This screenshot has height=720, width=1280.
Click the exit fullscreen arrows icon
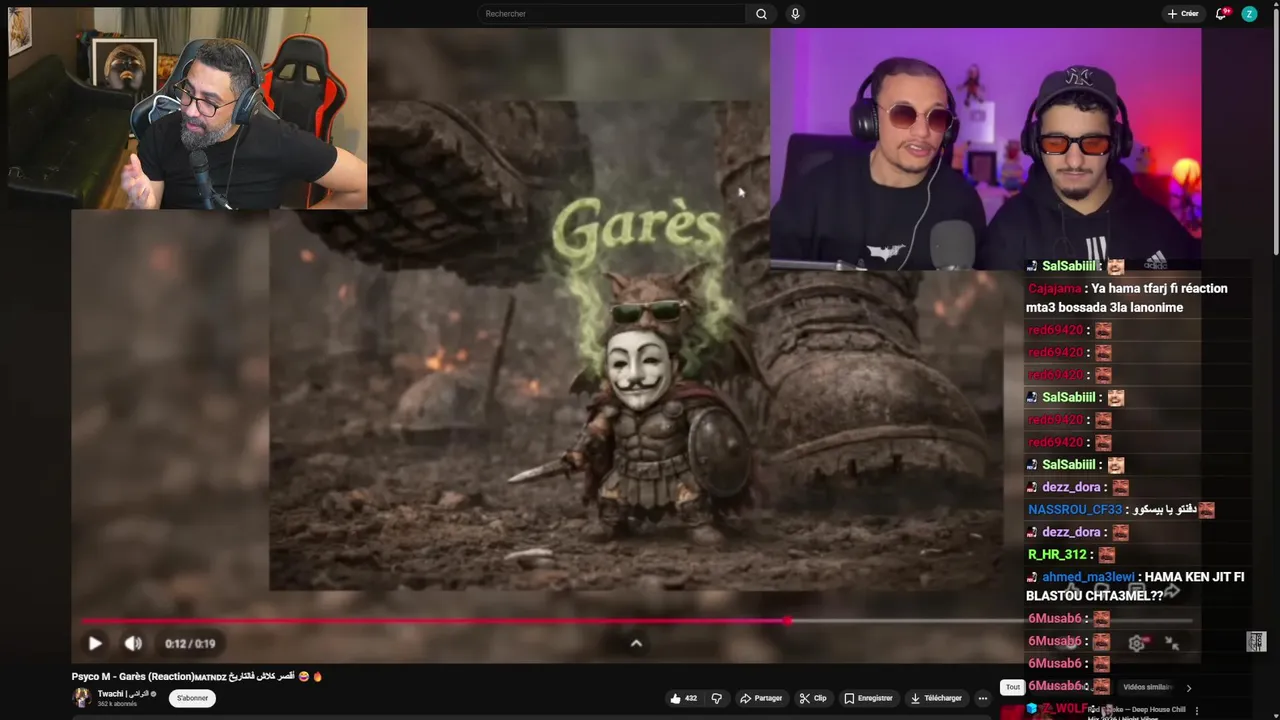[1172, 644]
